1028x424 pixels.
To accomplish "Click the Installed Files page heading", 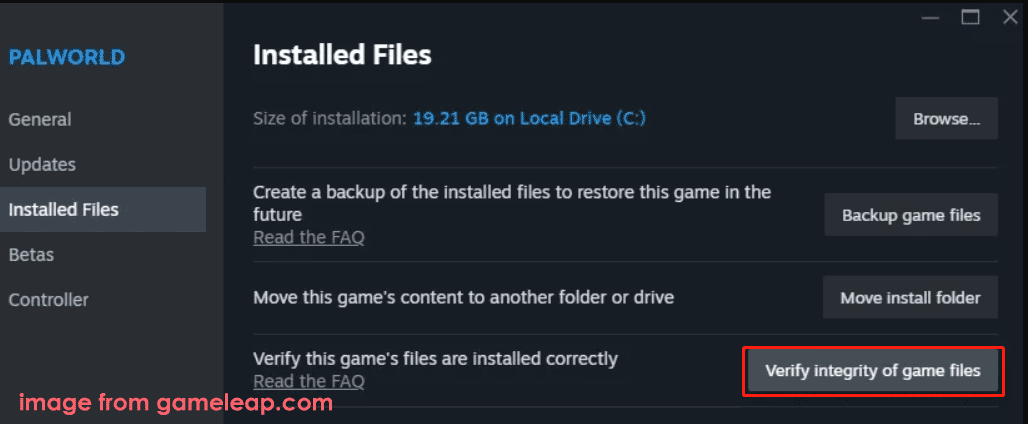I will click(x=342, y=55).
